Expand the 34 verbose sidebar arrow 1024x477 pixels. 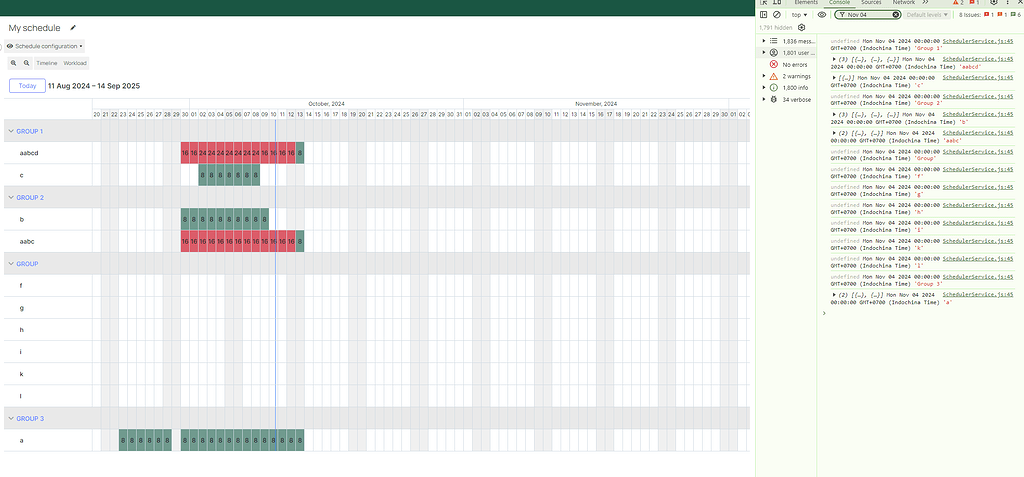763,99
